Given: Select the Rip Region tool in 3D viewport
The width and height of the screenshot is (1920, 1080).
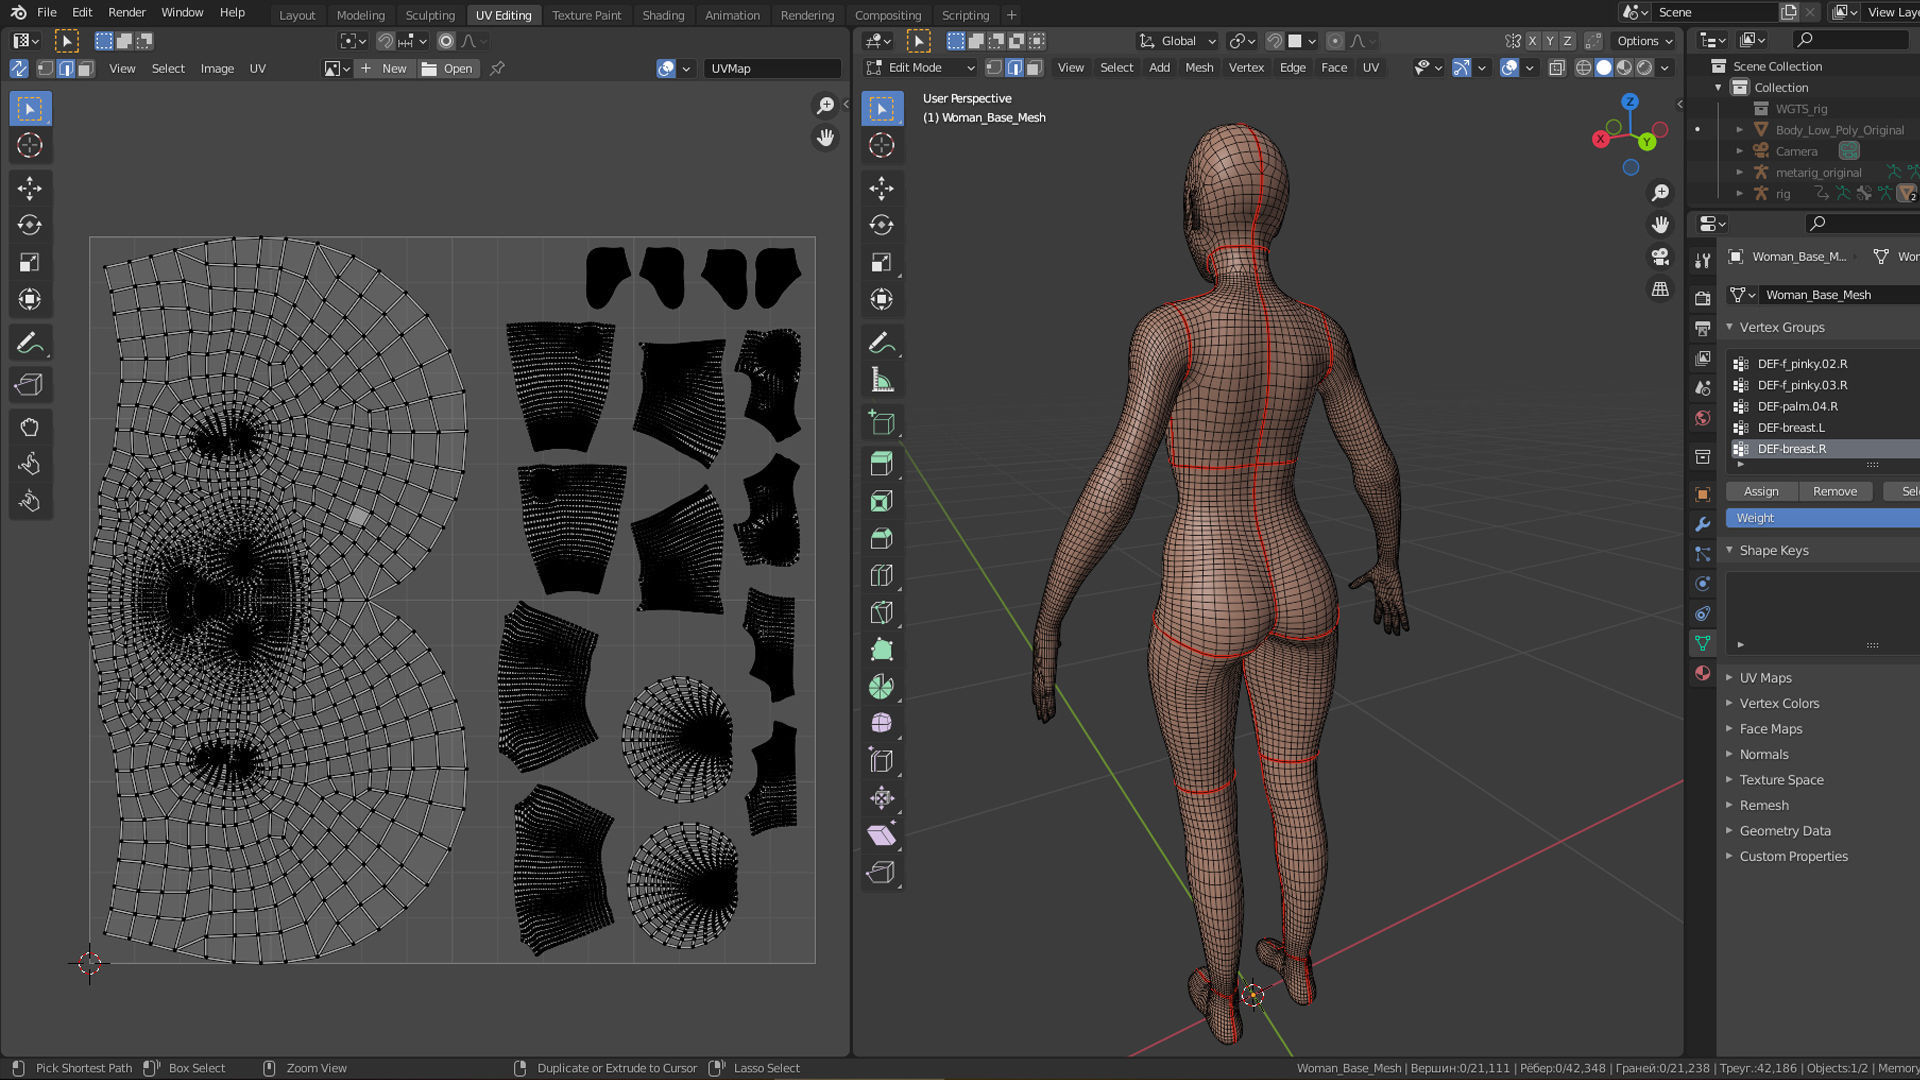Looking at the screenshot, I should click(882, 872).
